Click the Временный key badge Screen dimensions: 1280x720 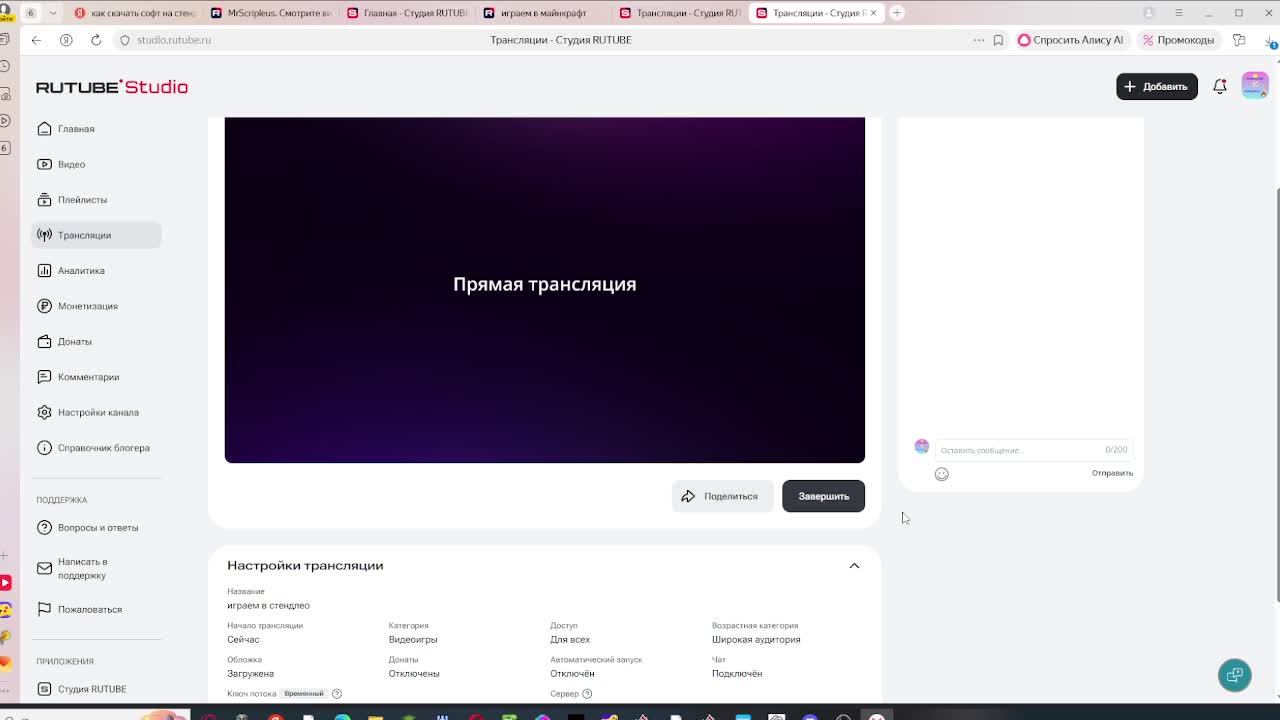(x=303, y=694)
